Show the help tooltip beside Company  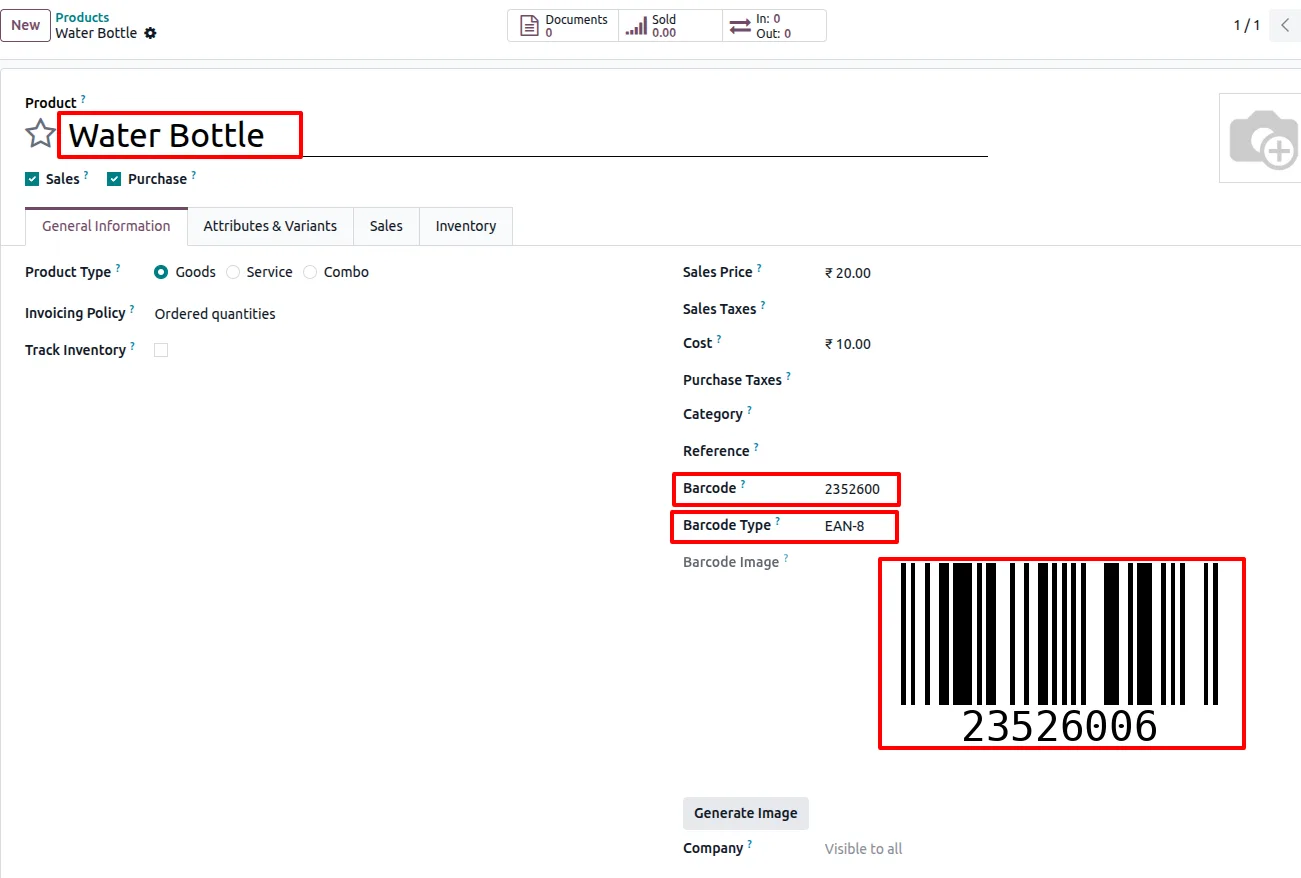click(750, 844)
